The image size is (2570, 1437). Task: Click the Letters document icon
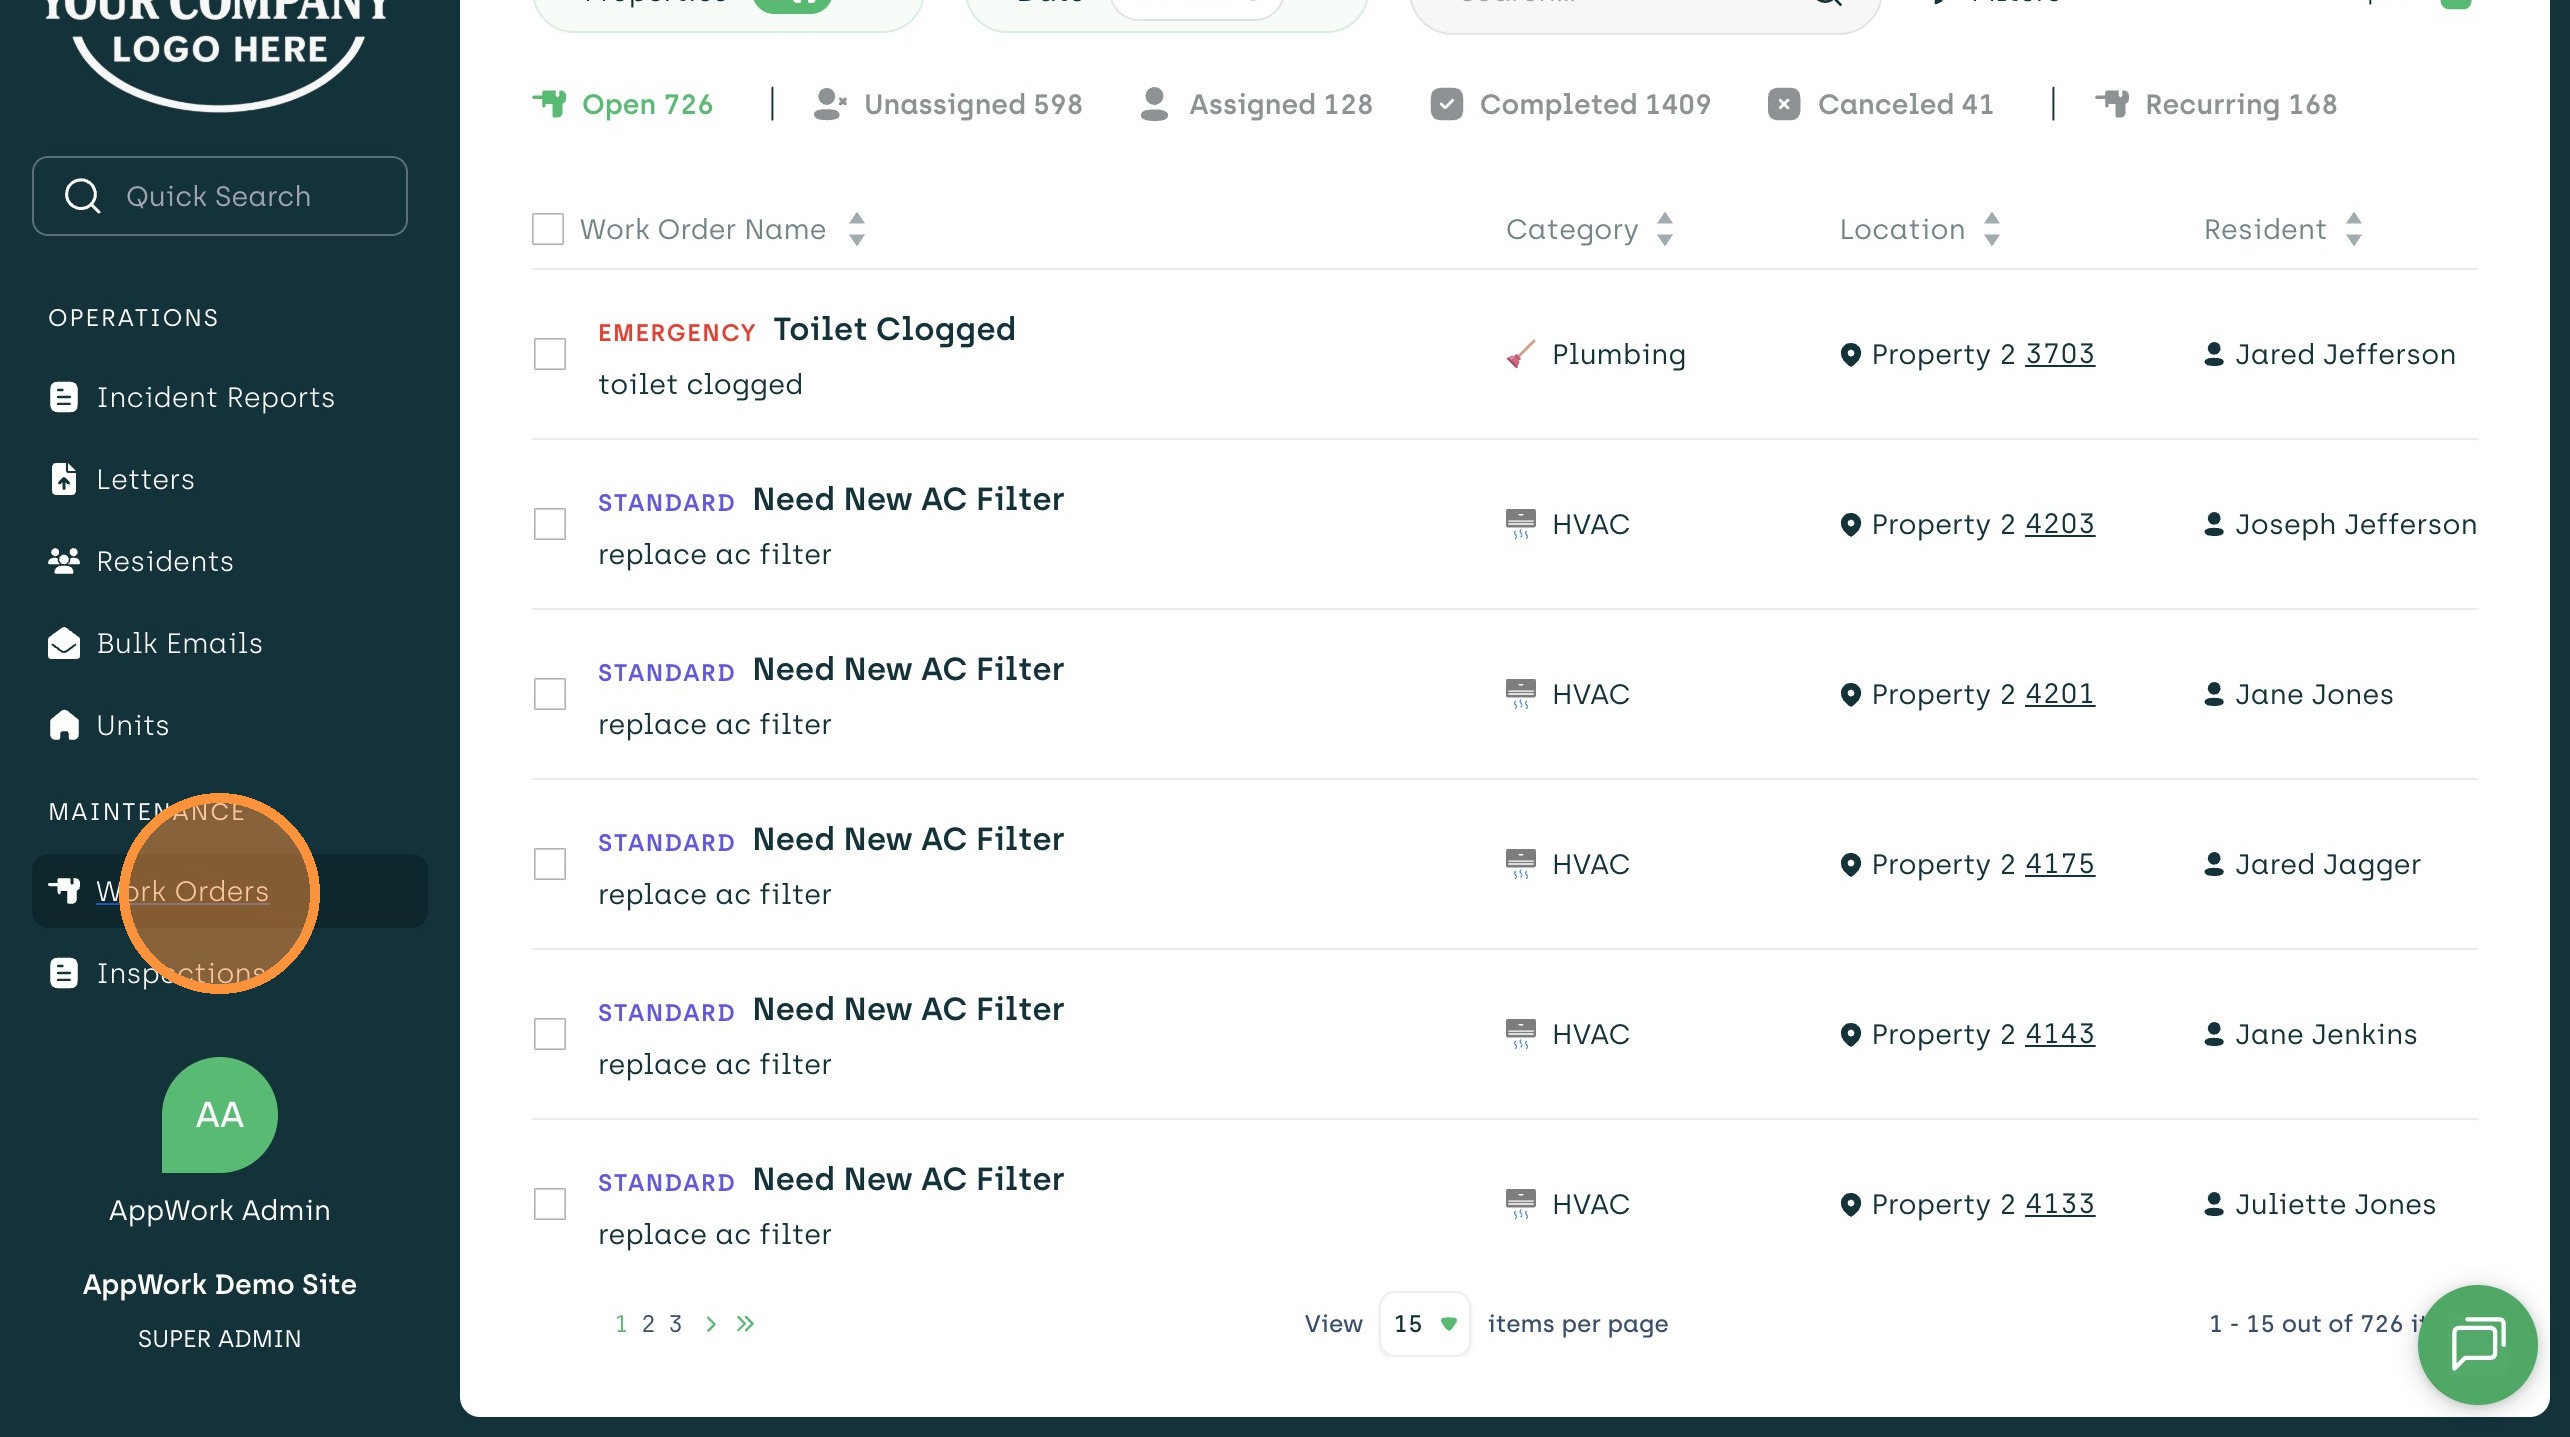[x=64, y=479]
